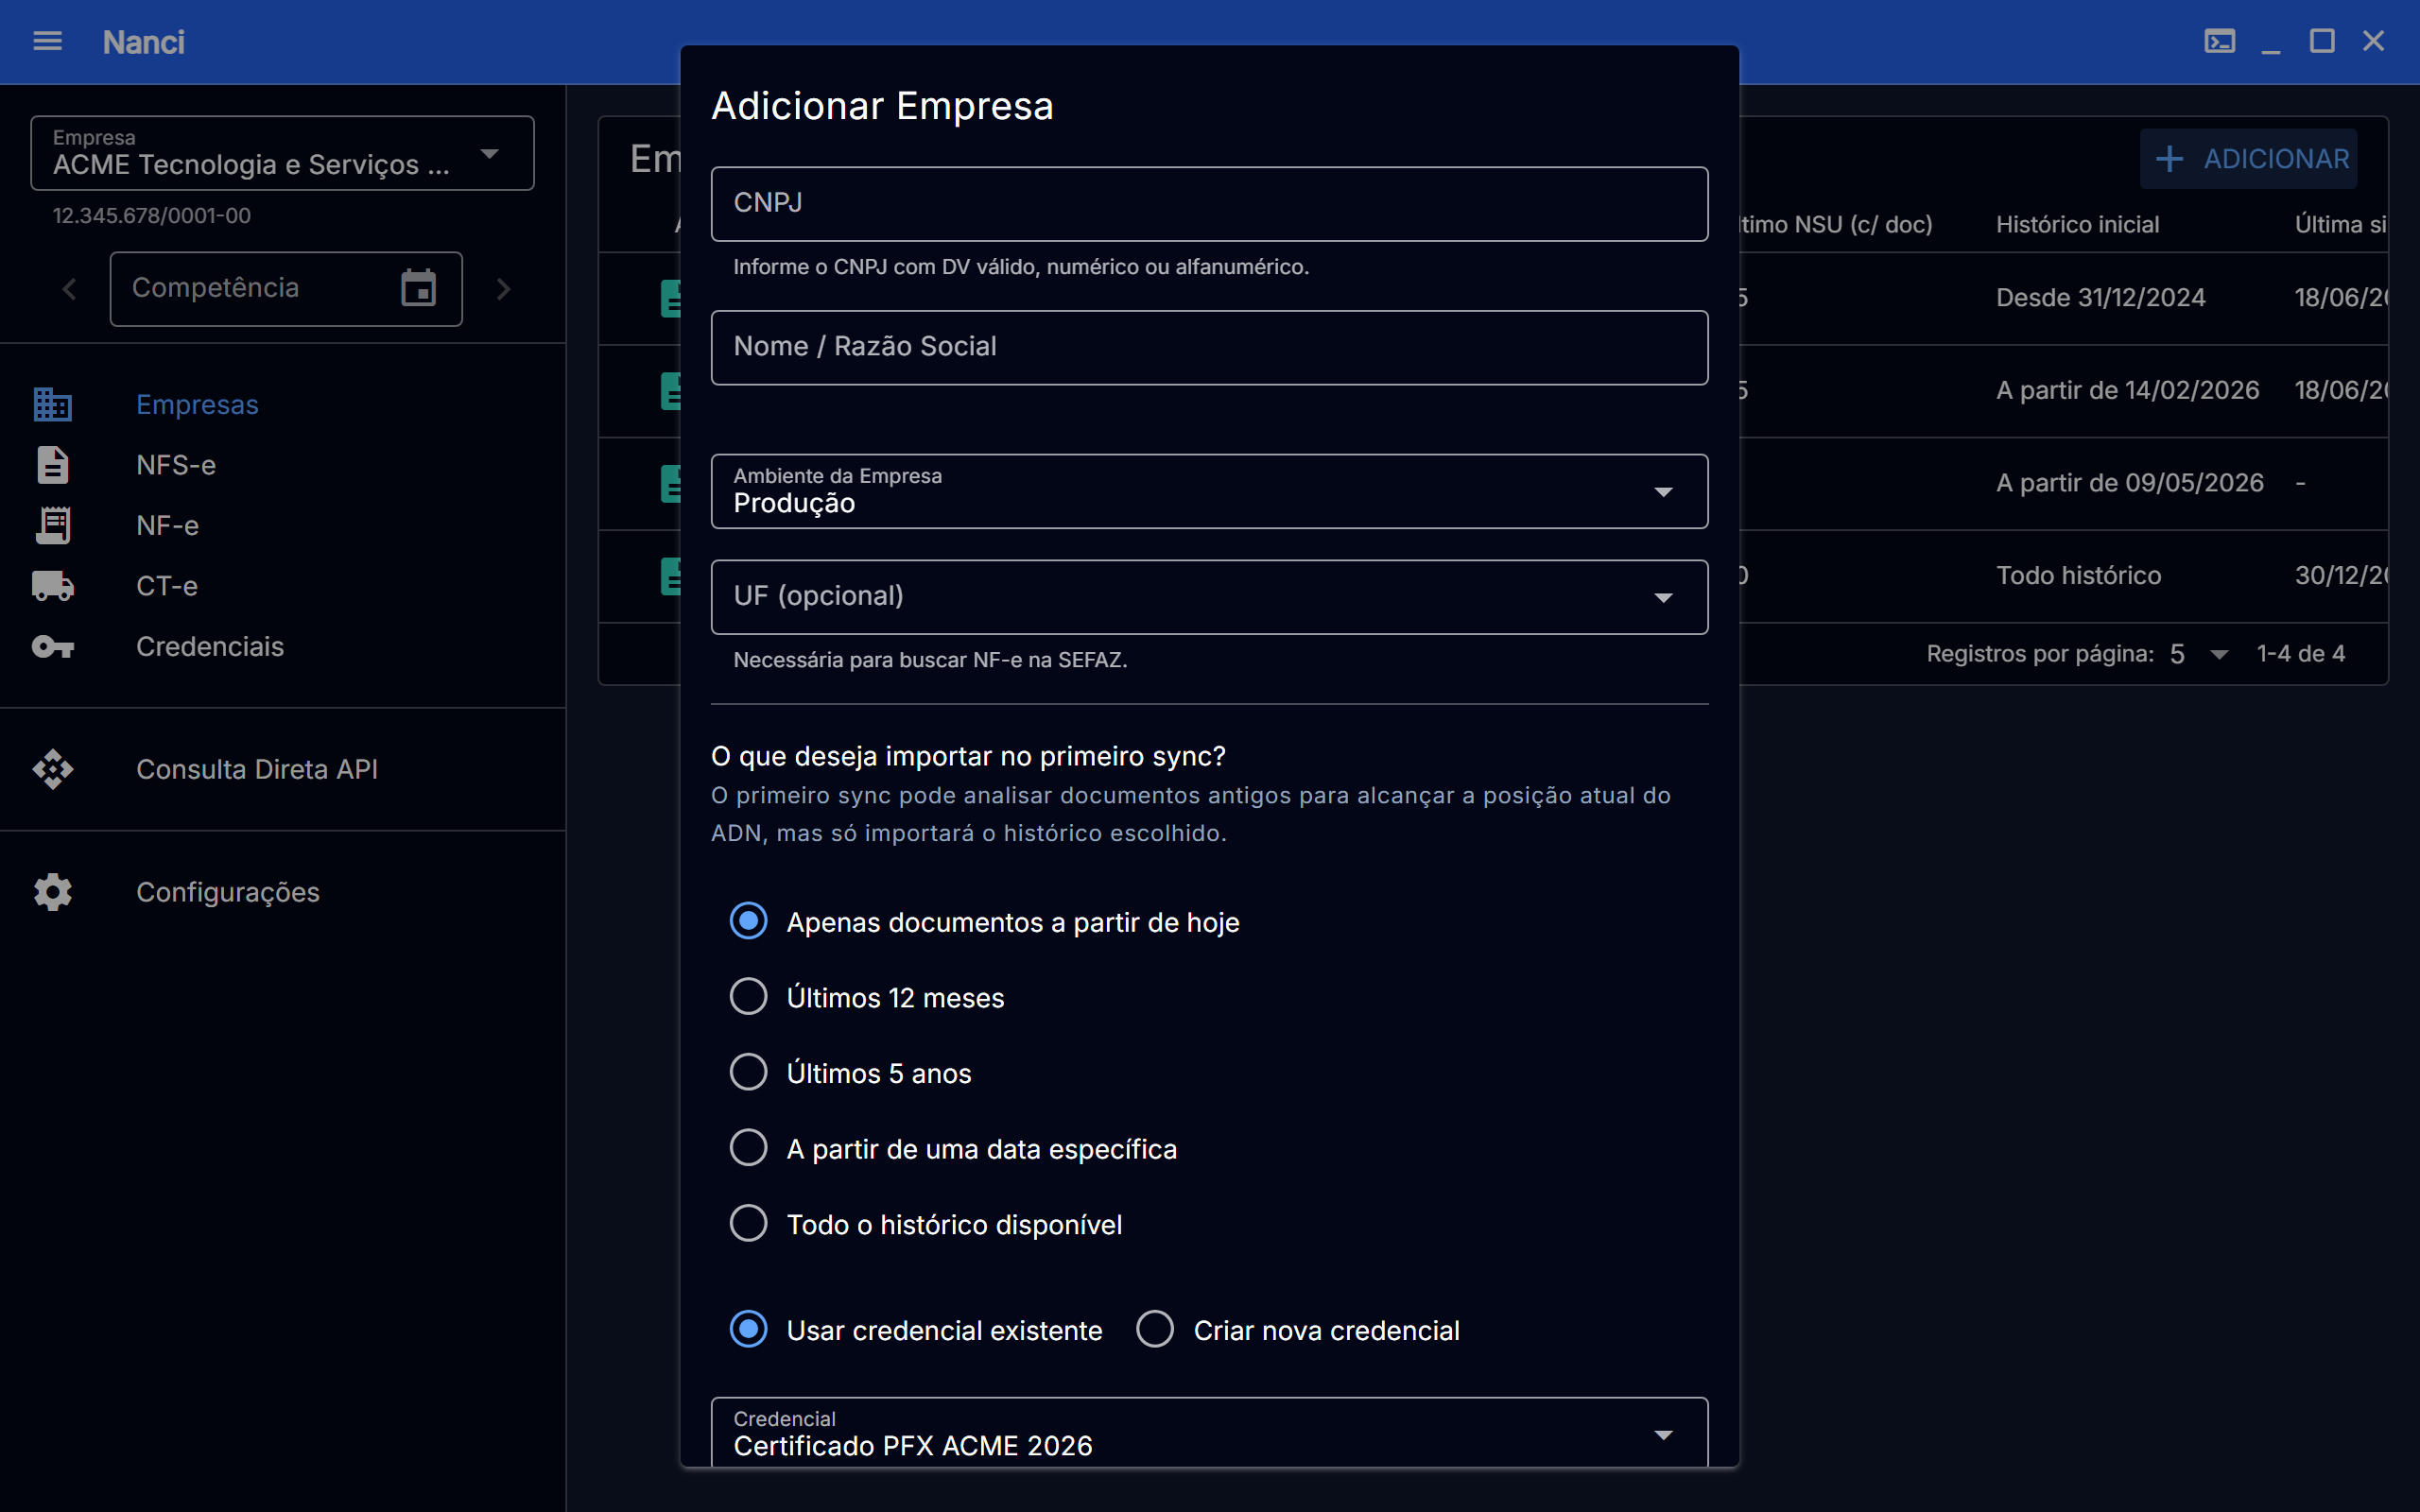Open the Competência calendar picker icon
This screenshot has width=2420, height=1512.
click(418, 288)
